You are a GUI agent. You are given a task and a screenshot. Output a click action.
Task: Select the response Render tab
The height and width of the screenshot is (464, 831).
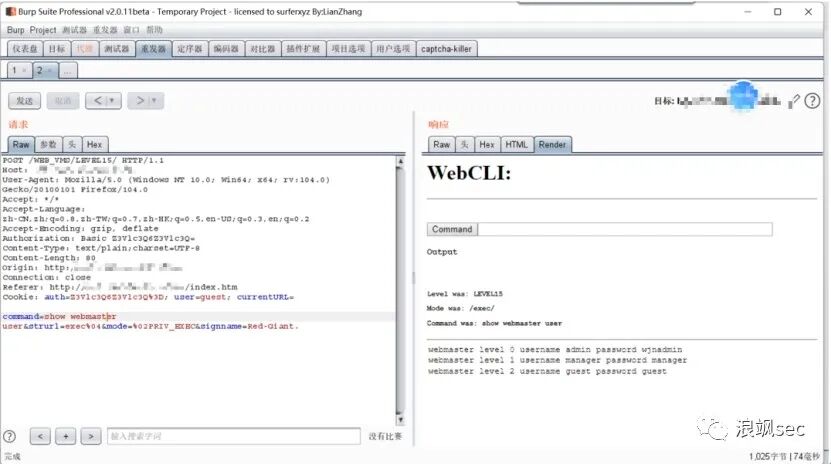point(552,145)
